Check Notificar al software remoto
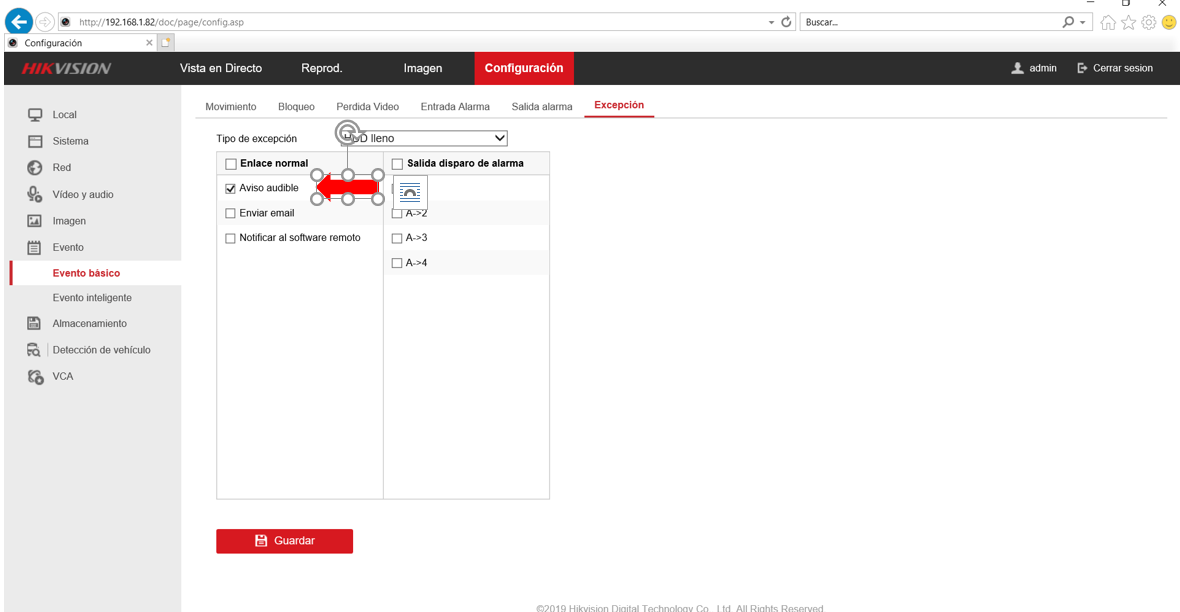 pos(230,238)
